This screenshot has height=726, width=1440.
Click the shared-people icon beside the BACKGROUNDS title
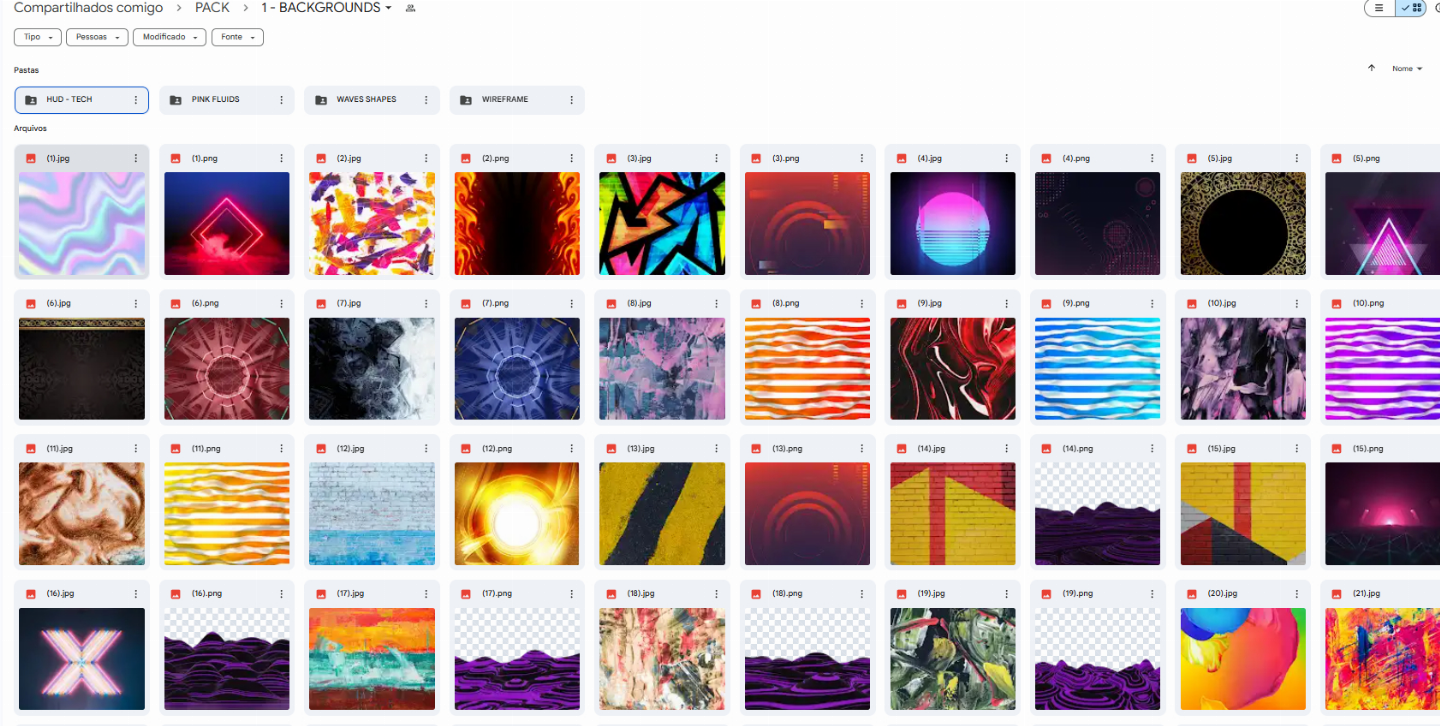tap(410, 8)
